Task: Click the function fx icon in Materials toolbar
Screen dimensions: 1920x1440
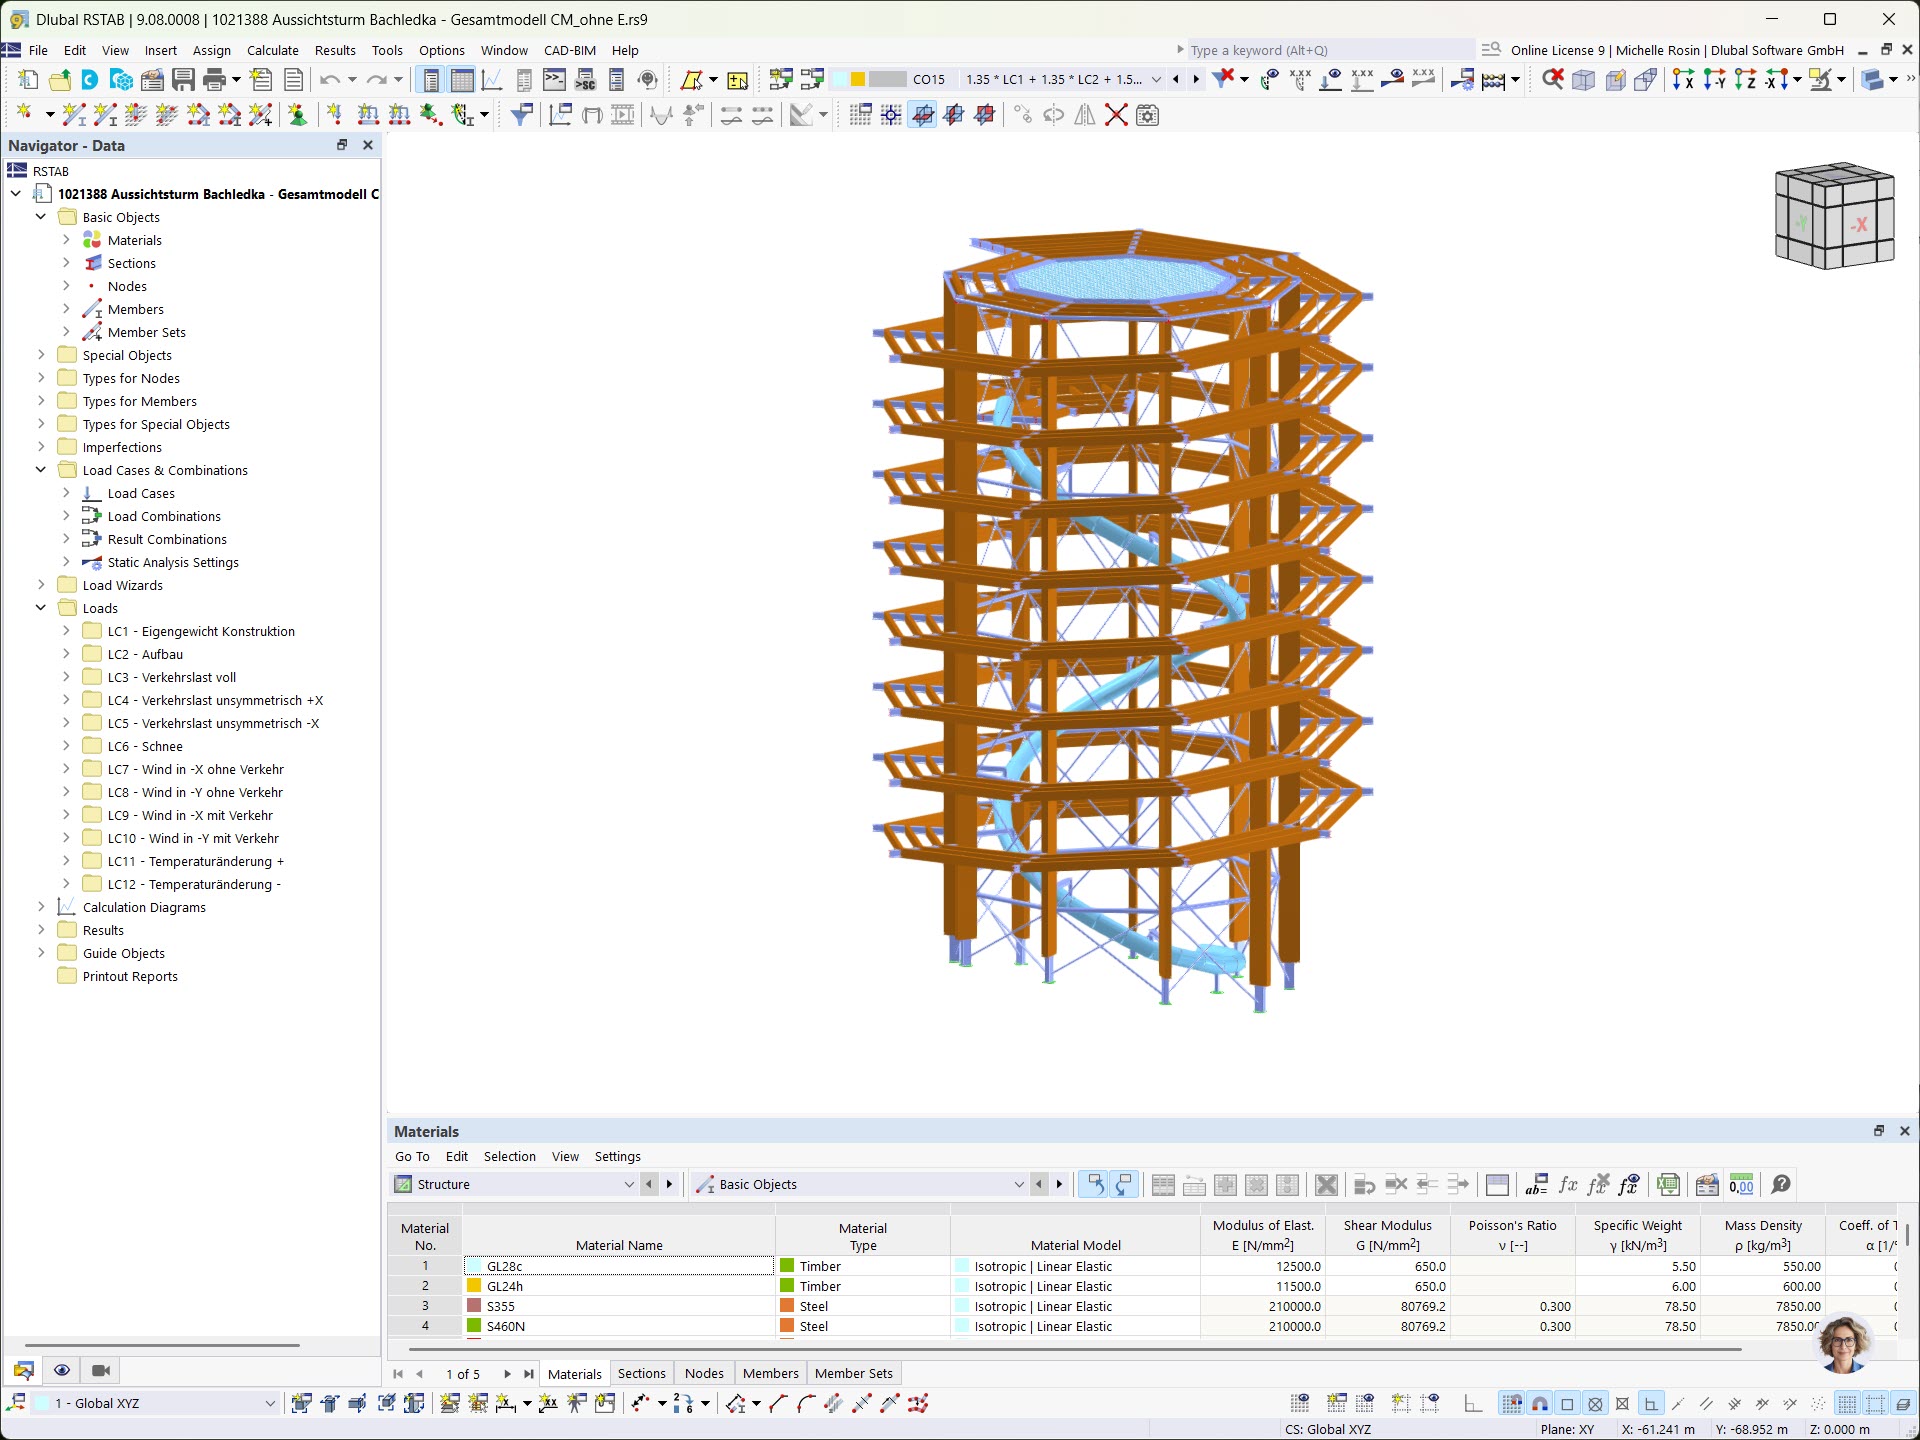Action: click(1568, 1185)
